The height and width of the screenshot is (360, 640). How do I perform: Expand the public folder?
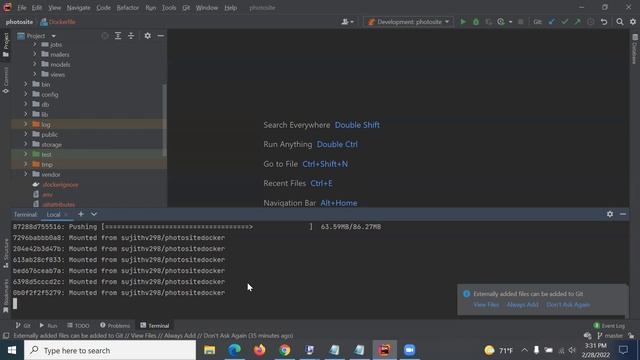(26, 134)
